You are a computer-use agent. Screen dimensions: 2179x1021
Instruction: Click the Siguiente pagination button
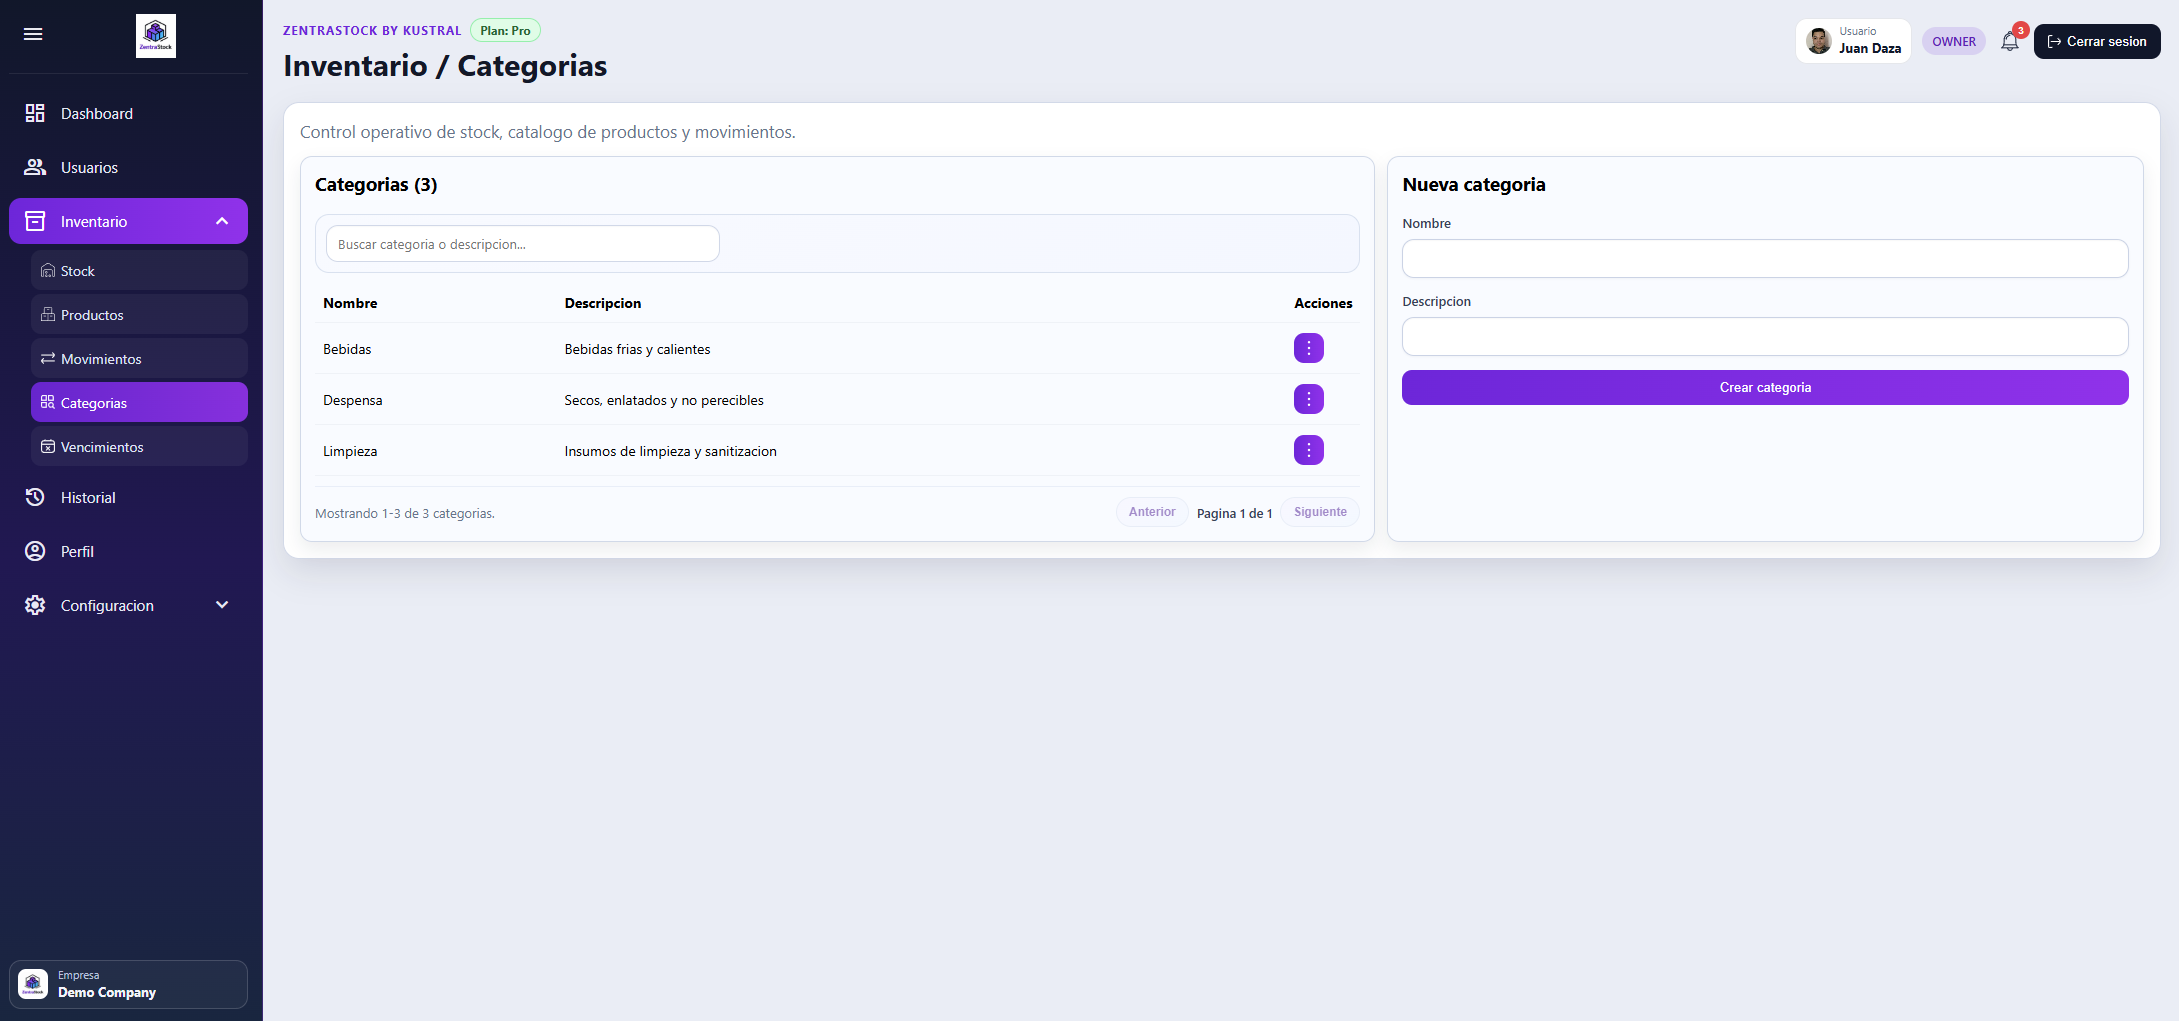tap(1320, 513)
